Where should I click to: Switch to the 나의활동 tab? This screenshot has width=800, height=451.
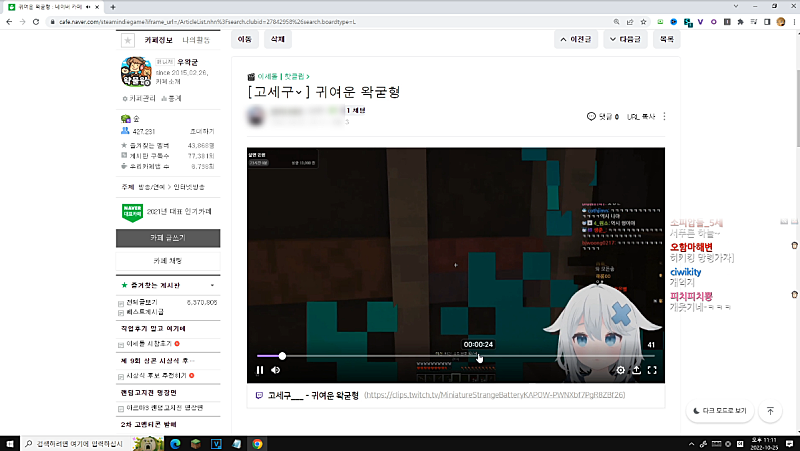(196, 40)
